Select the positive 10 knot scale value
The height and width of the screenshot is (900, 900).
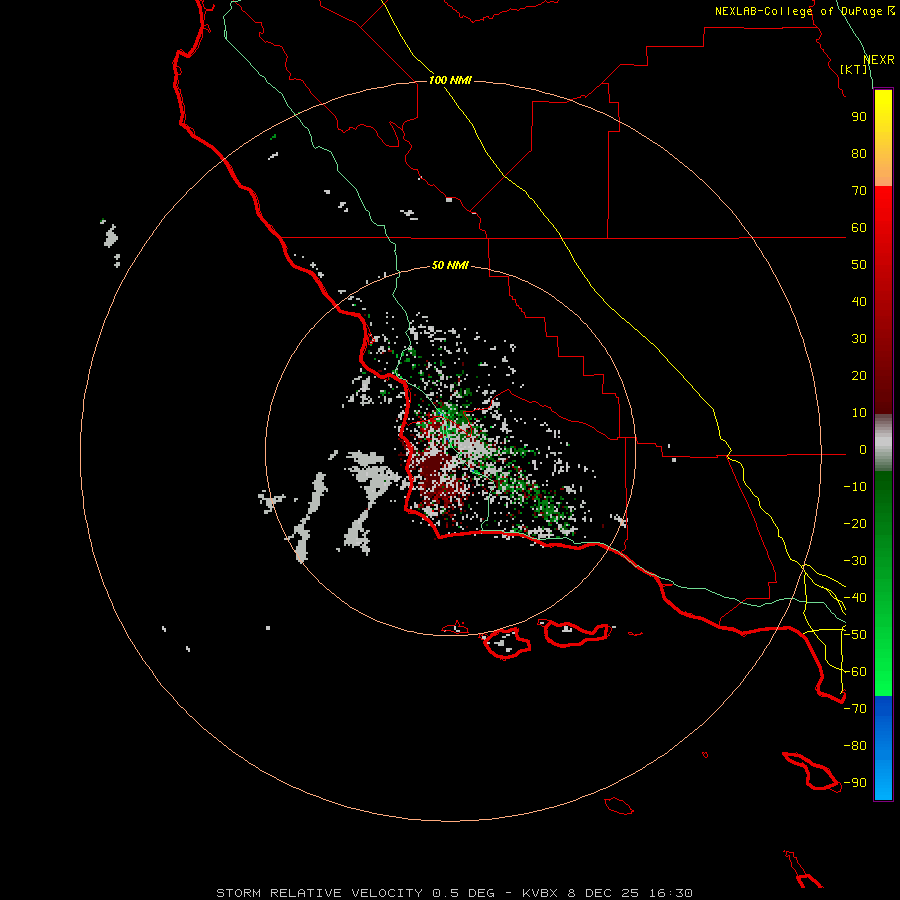point(859,413)
